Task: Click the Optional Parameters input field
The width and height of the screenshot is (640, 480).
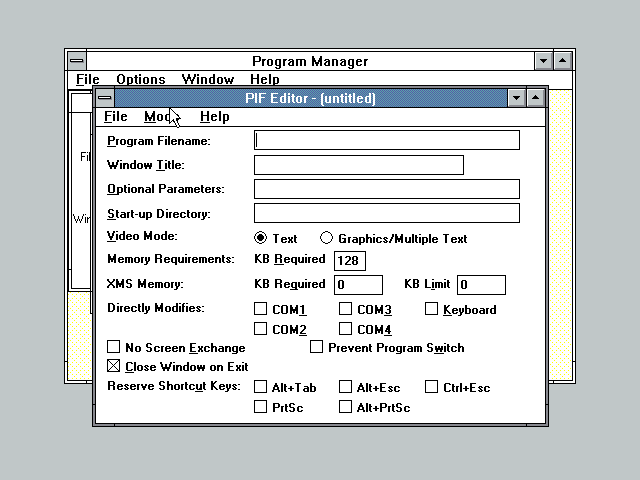Action: 387,189
